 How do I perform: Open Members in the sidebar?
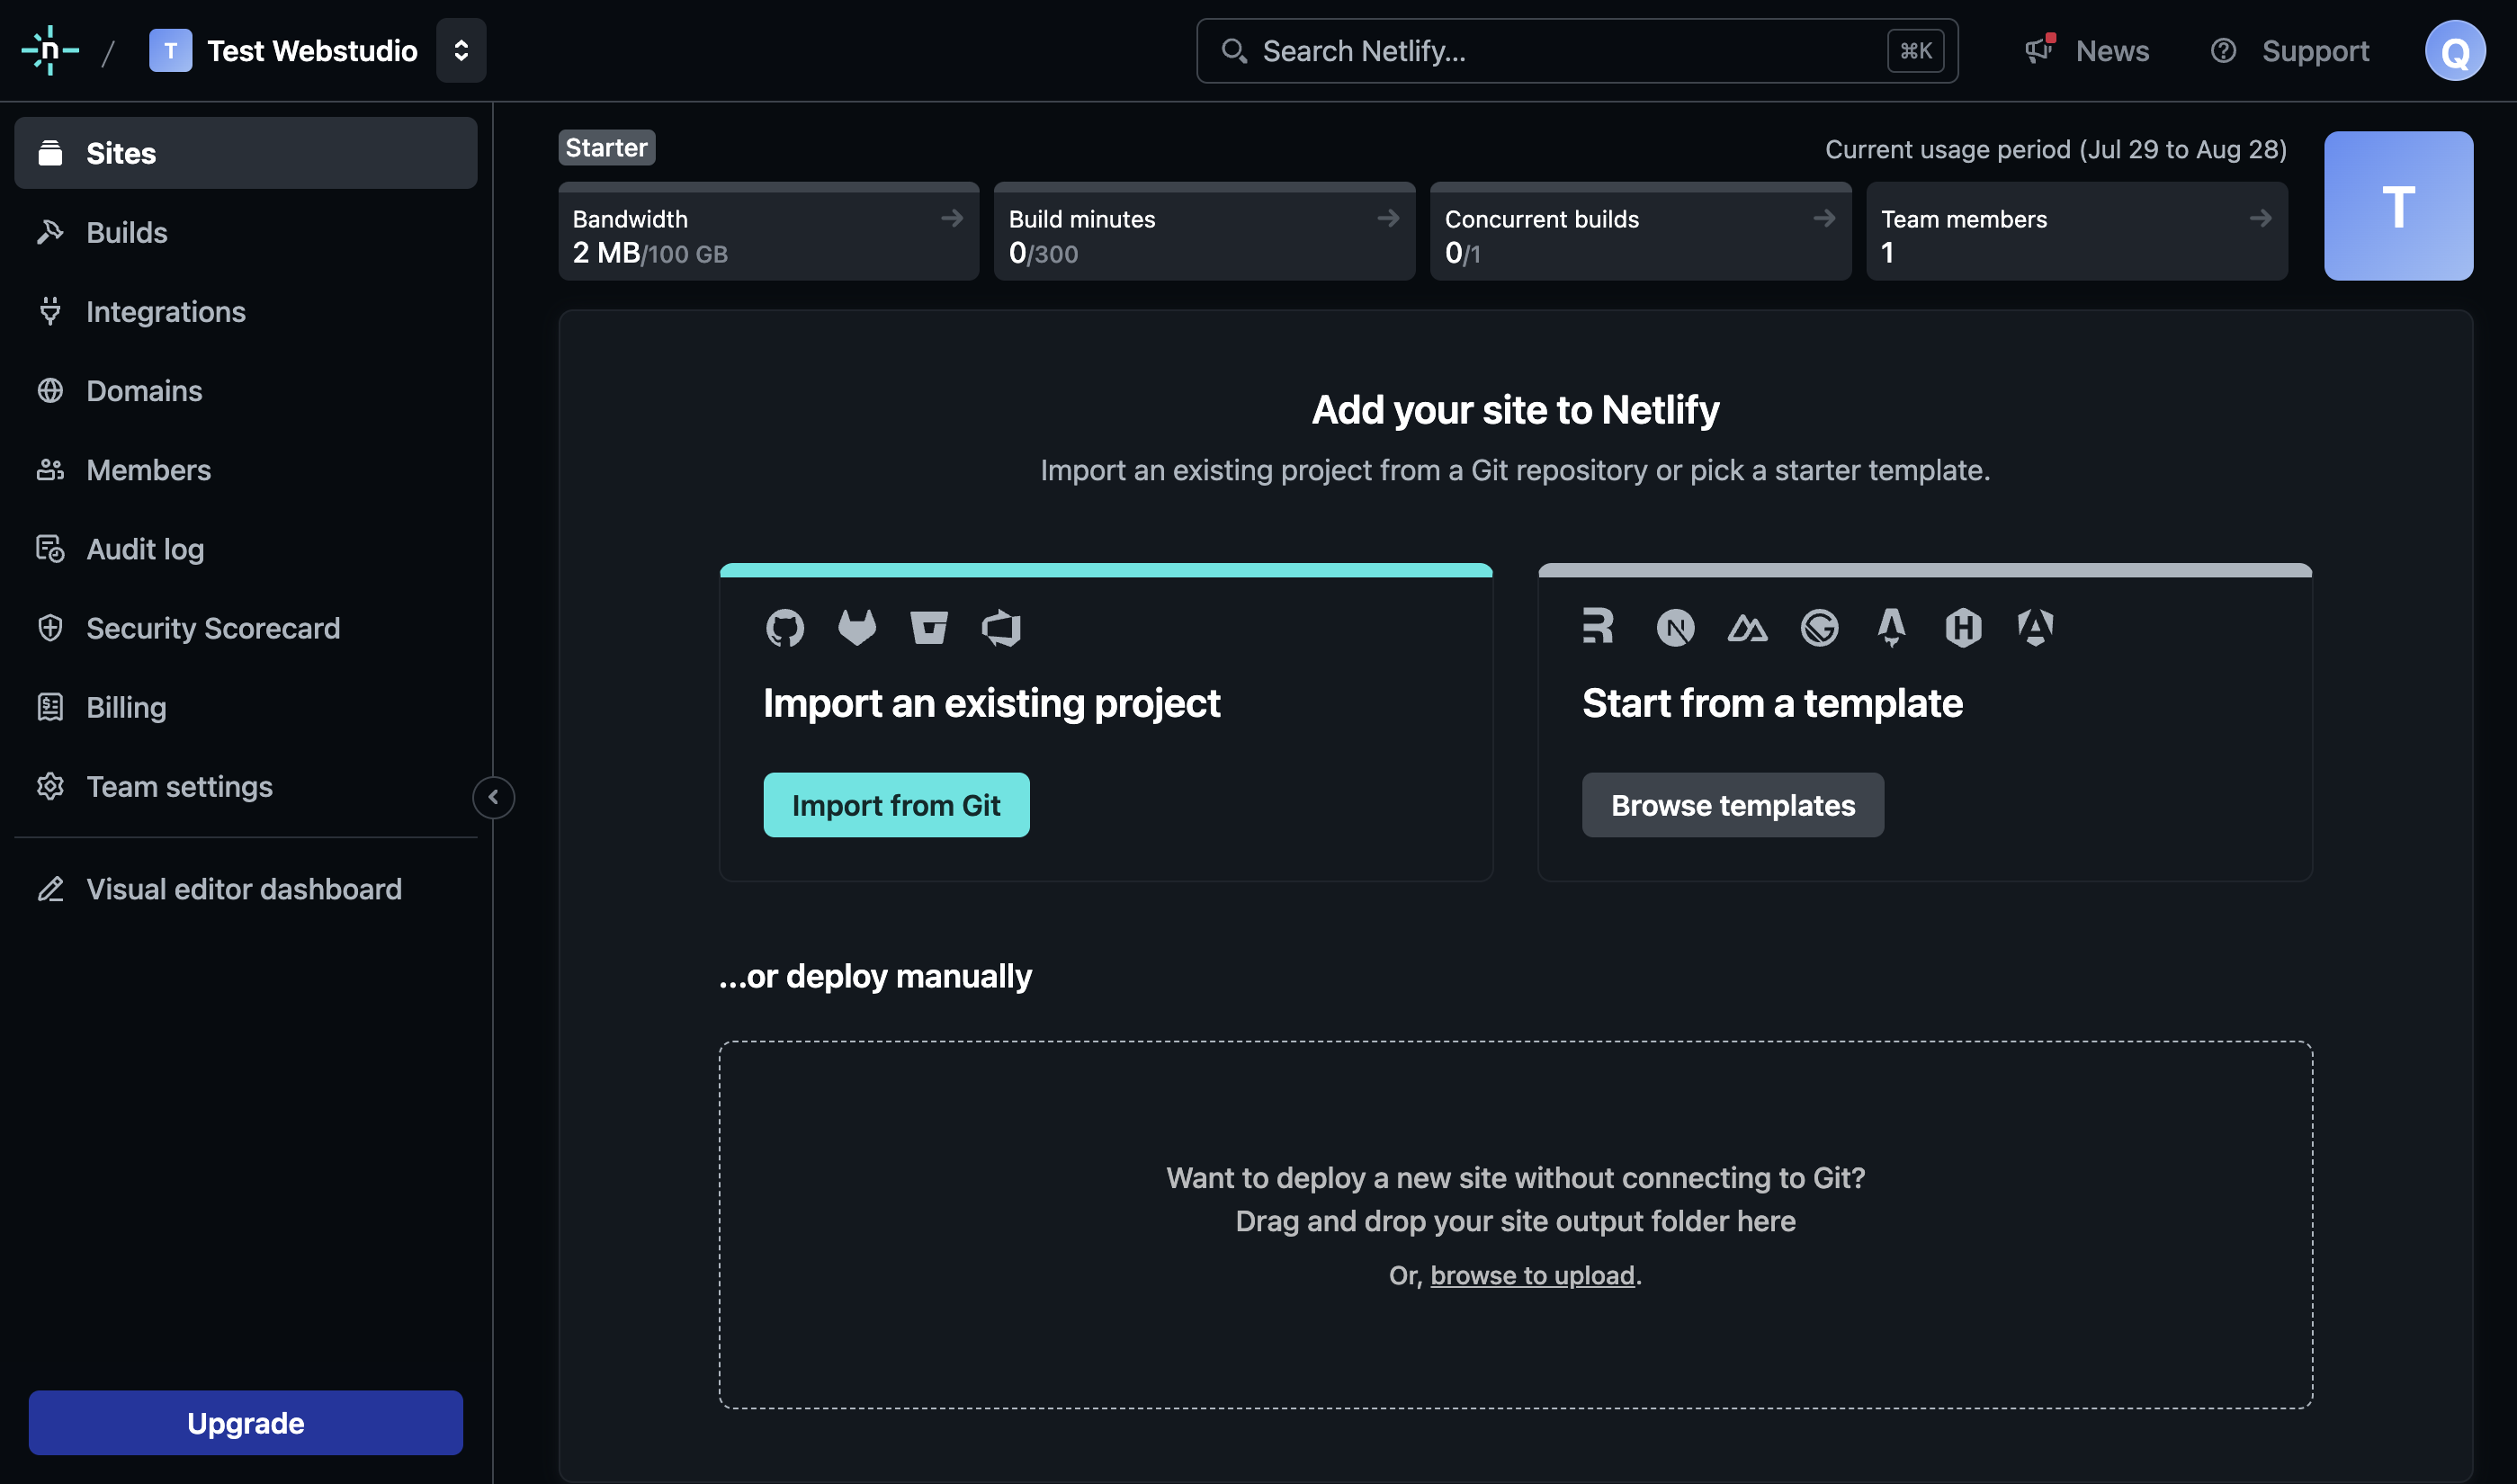click(x=246, y=469)
